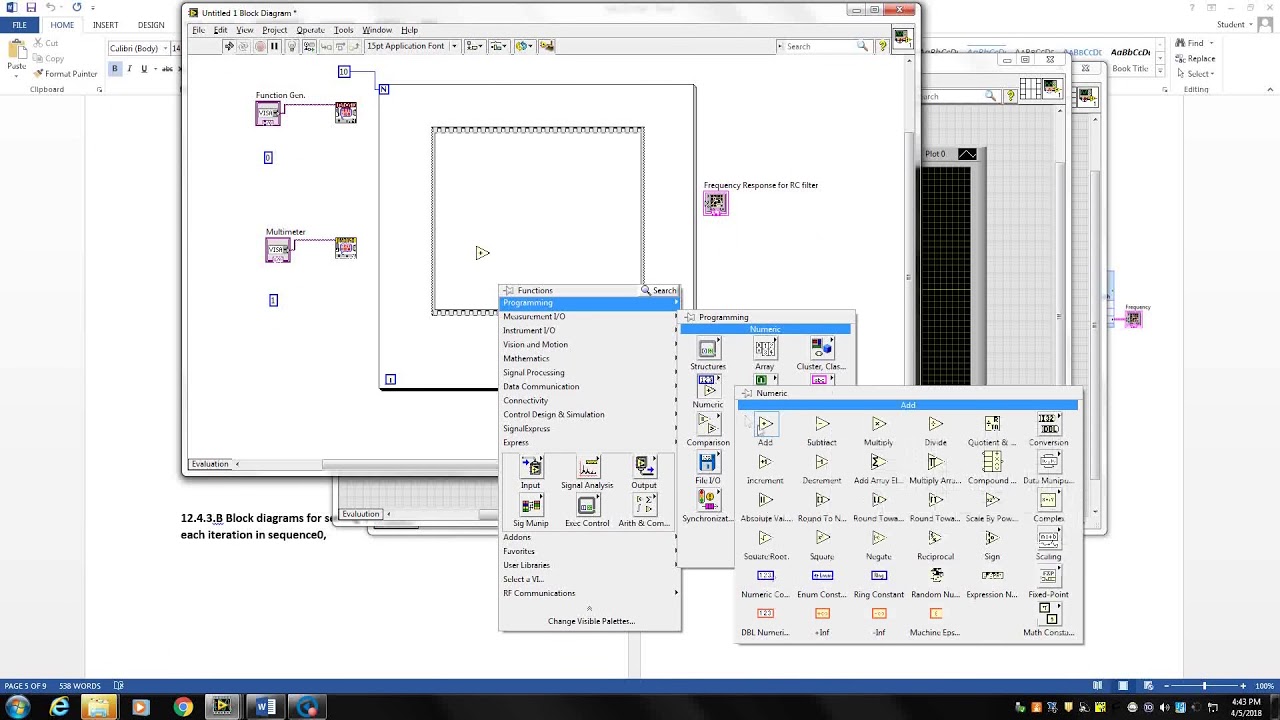Image resolution: width=1280 pixels, height=720 pixels.
Task: Pin the Numeric palette thumbtack
Action: point(747,393)
